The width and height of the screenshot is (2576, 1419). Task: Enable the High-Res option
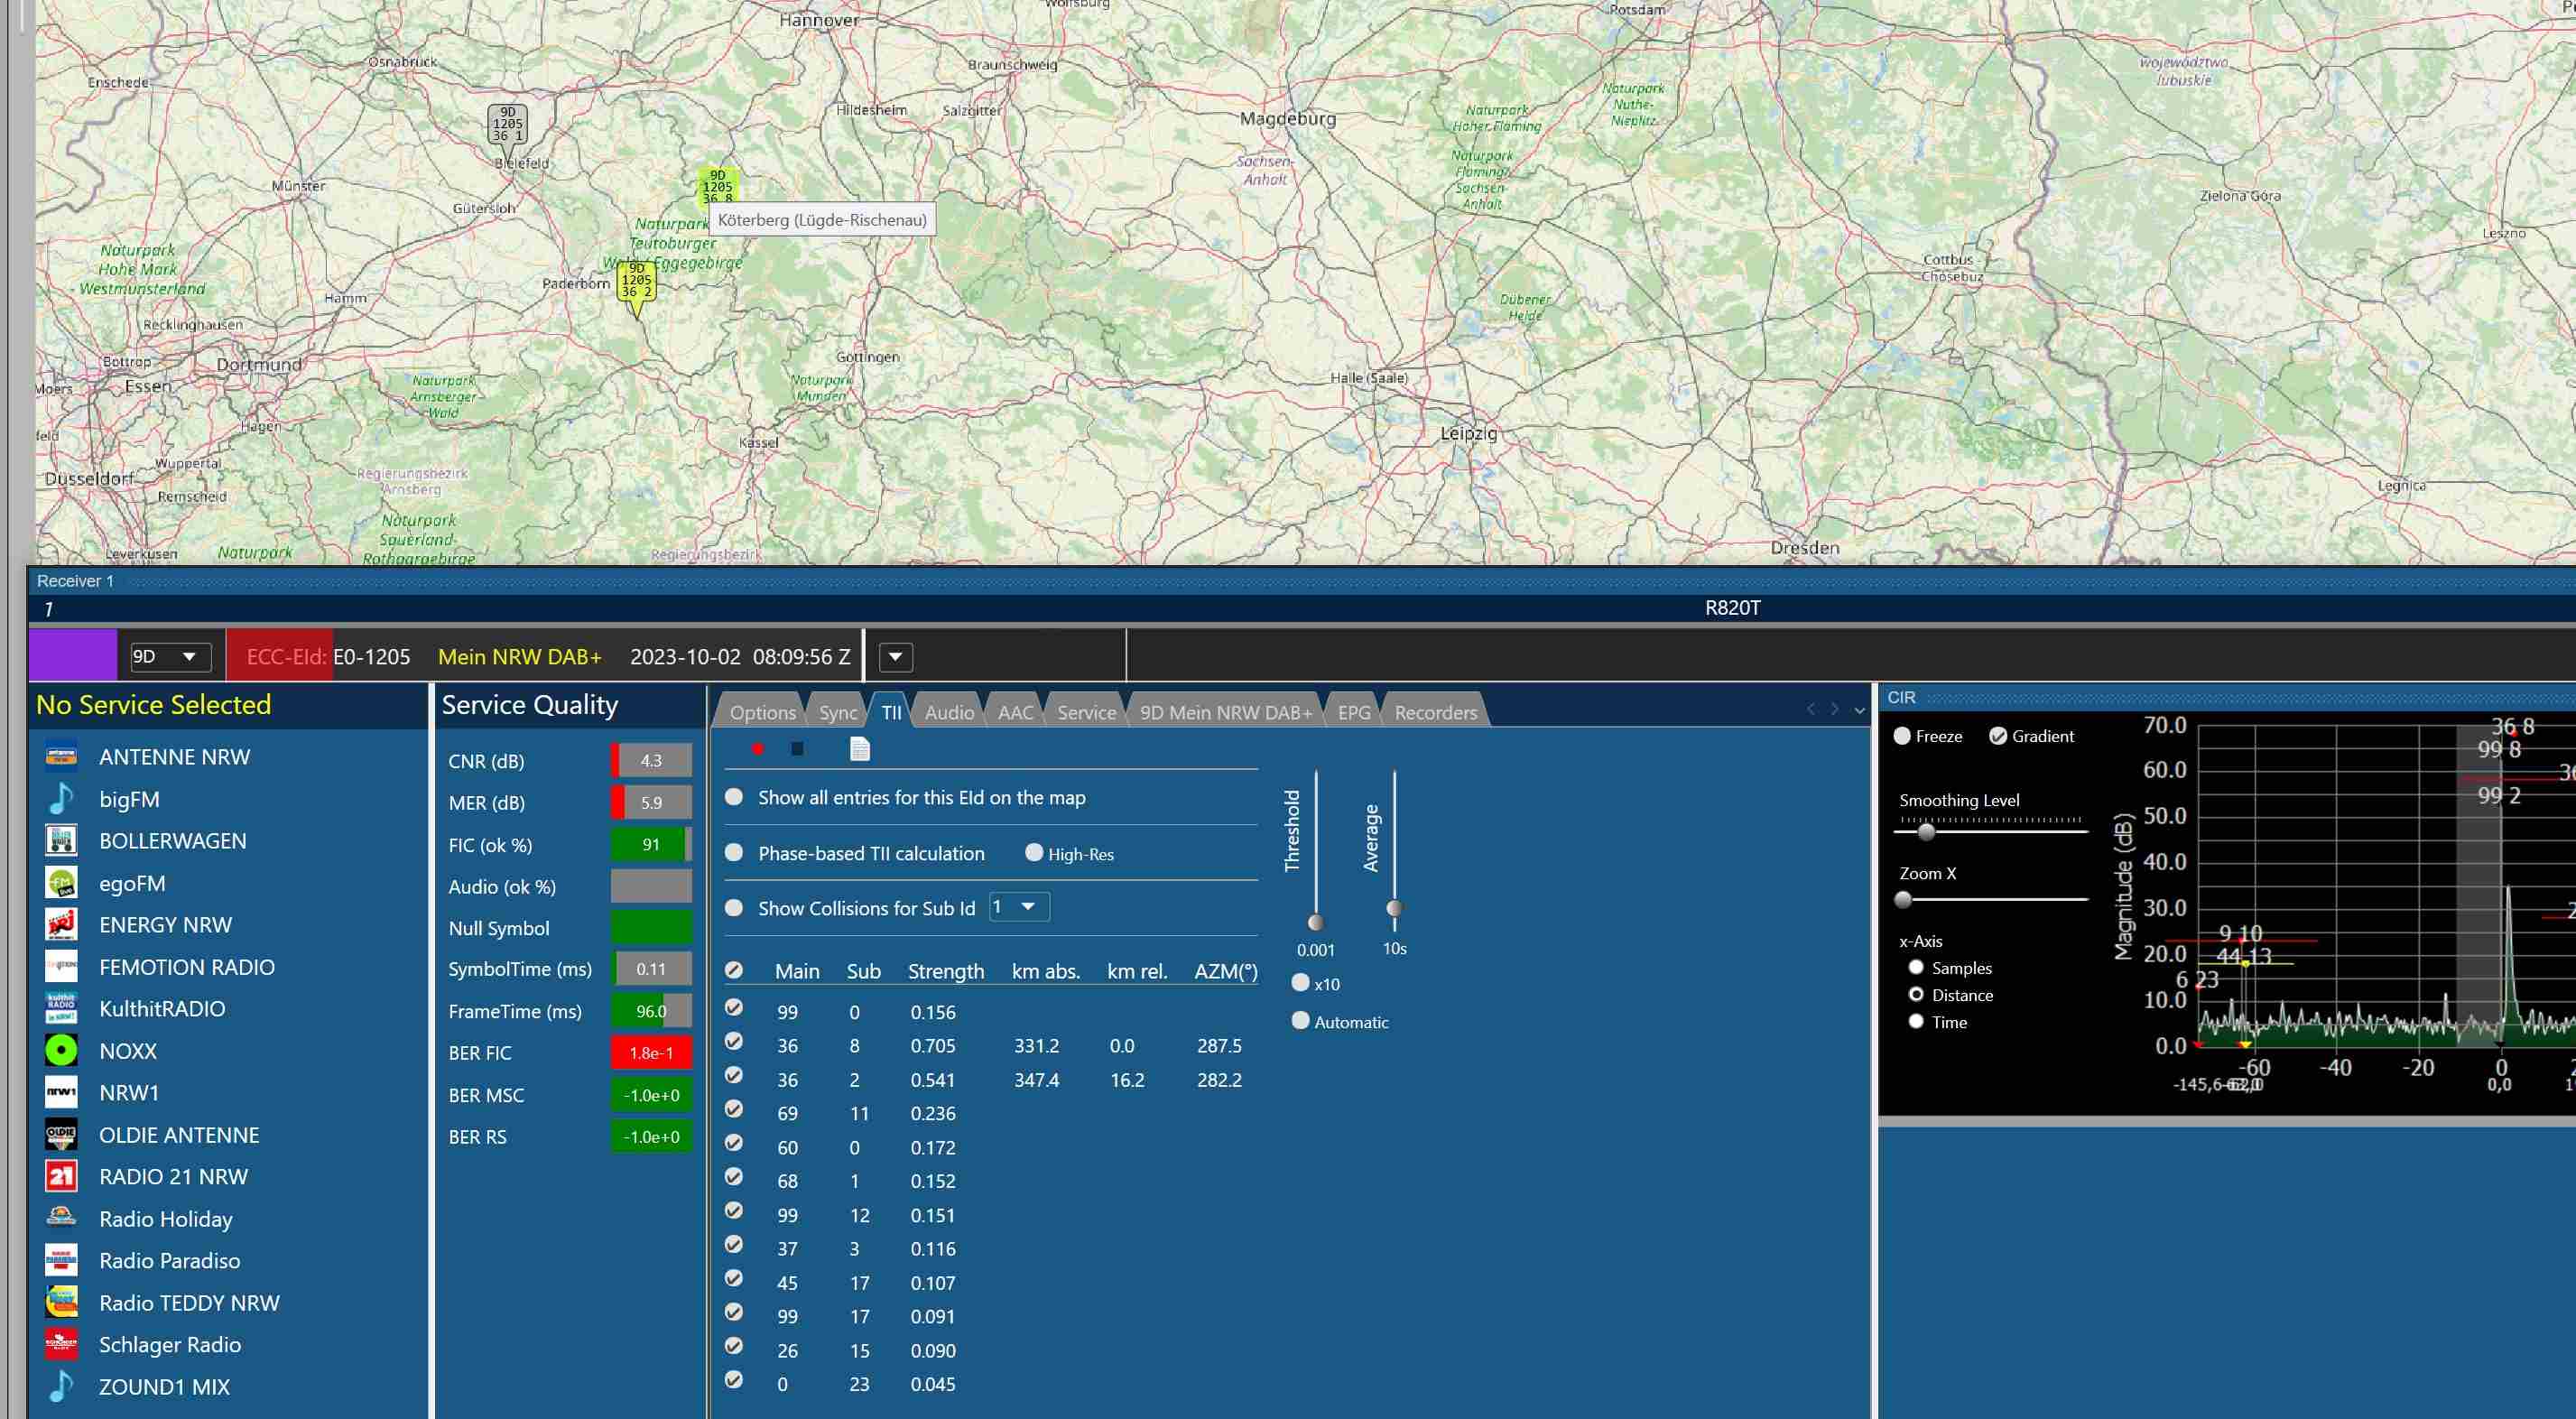[1034, 853]
